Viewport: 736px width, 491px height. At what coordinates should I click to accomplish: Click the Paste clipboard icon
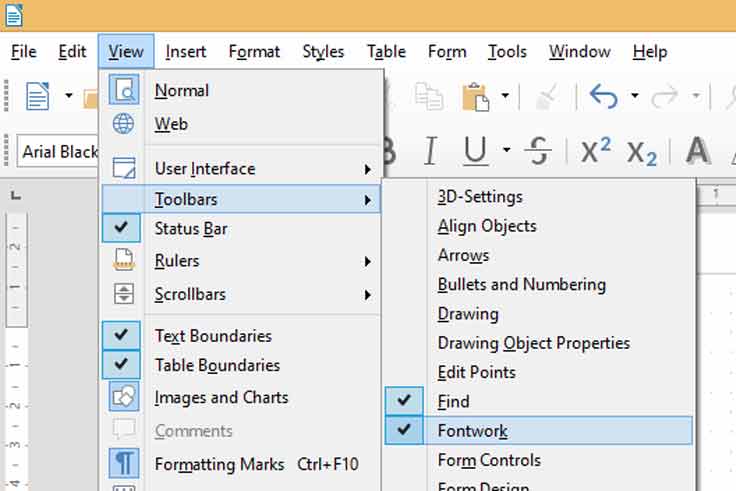tap(475, 96)
